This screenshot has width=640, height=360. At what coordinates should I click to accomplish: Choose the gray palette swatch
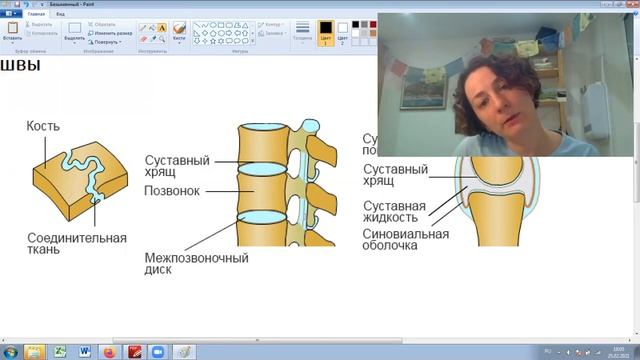pyautogui.click(x=364, y=24)
